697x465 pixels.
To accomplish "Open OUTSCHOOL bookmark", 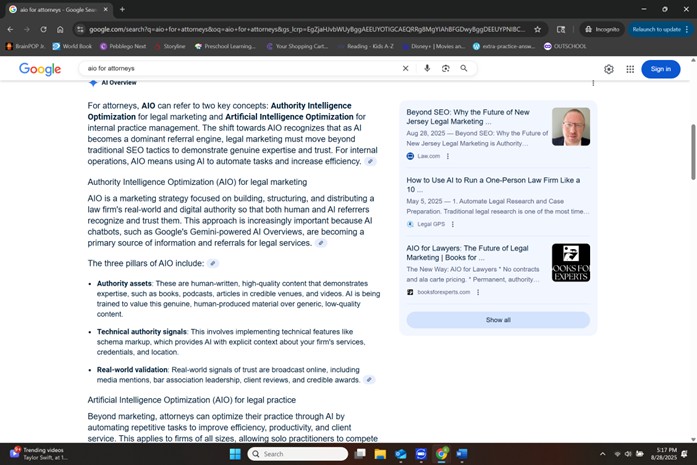I will coord(565,46).
